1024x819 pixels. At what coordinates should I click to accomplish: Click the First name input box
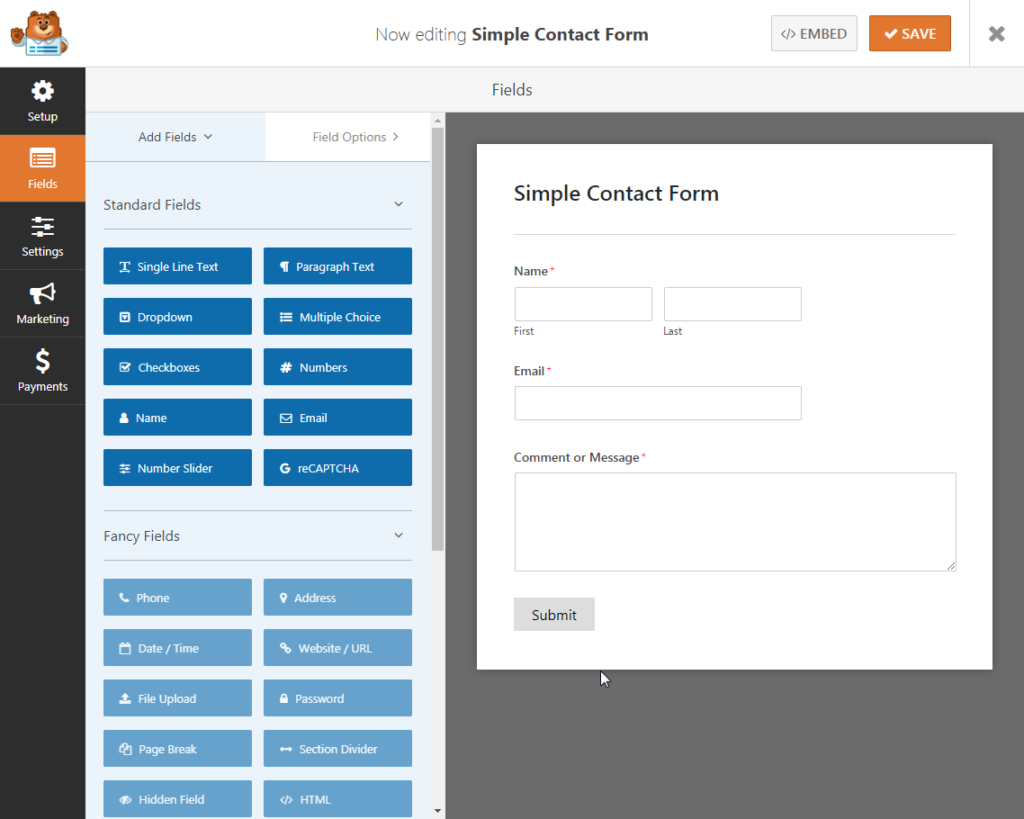coord(583,304)
